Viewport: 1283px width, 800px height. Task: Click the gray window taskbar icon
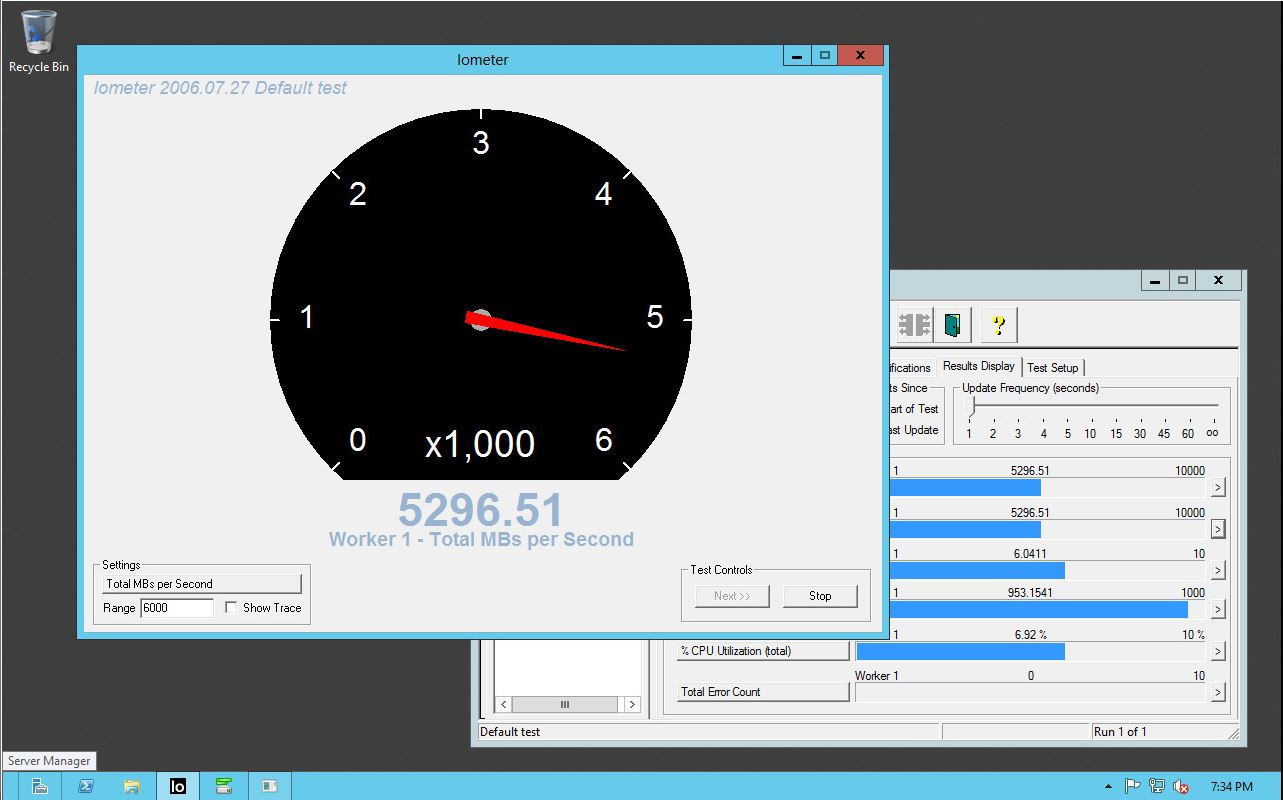(269, 786)
